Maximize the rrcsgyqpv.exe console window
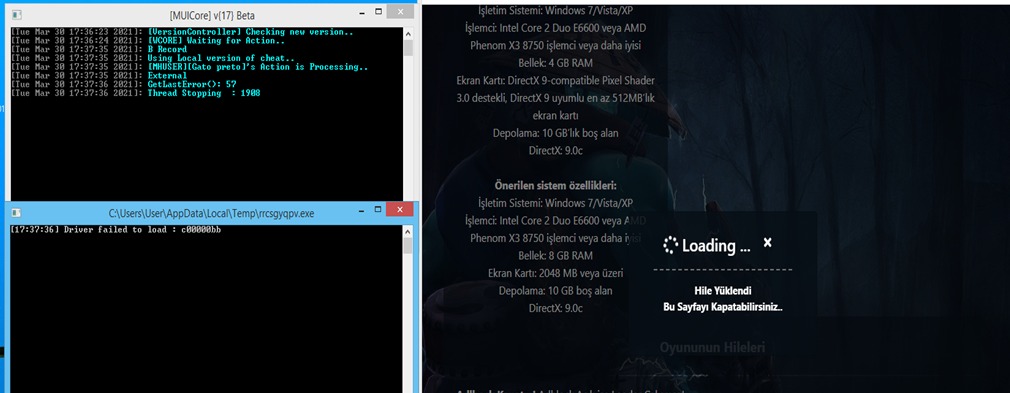 click(x=379, y=210)
